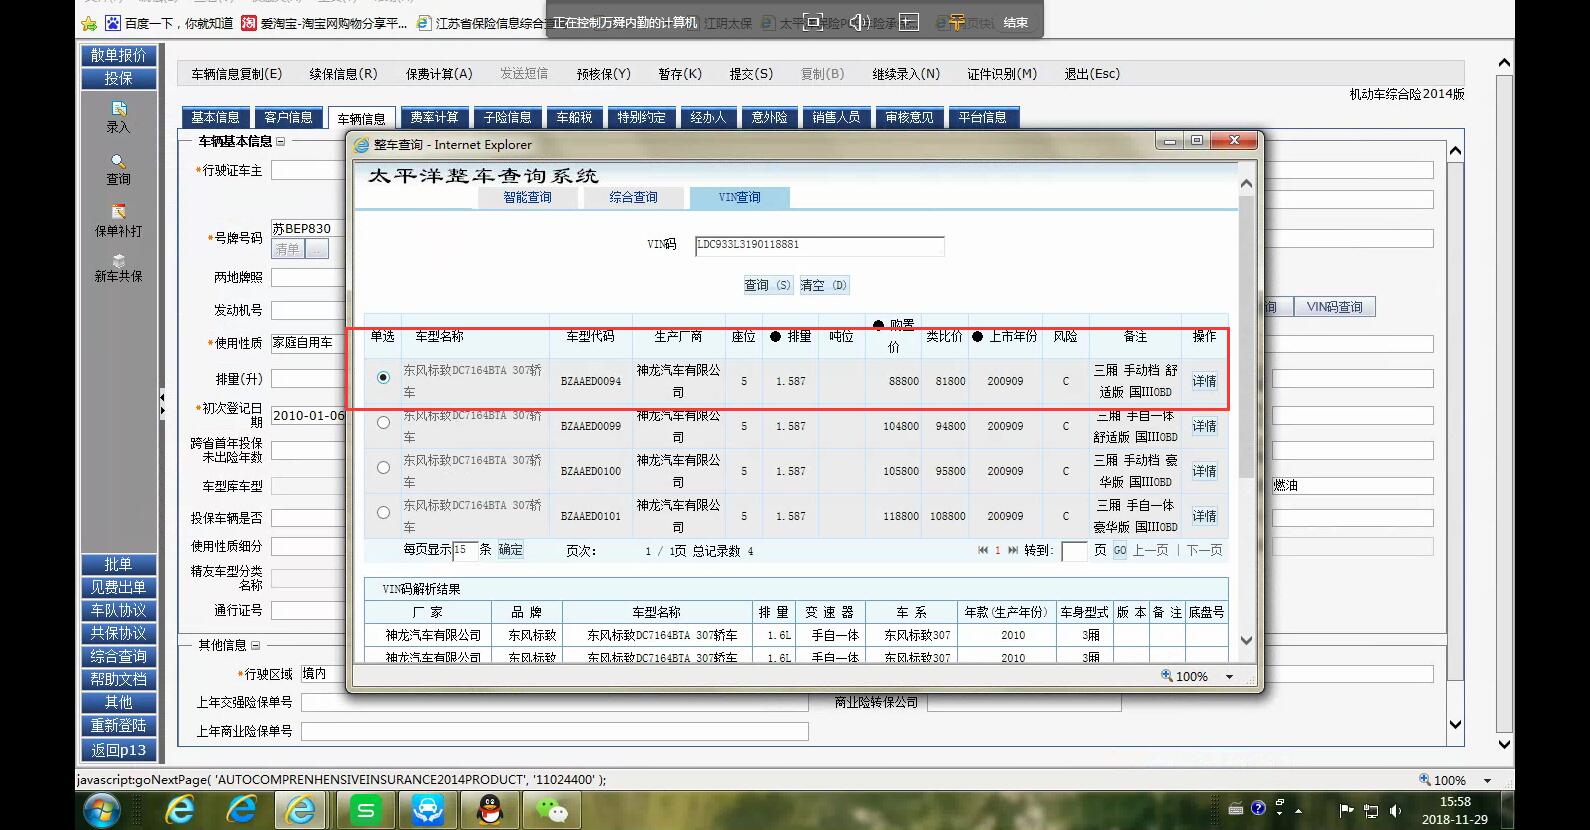Open the 基本信息 tab

pos(215,118)
